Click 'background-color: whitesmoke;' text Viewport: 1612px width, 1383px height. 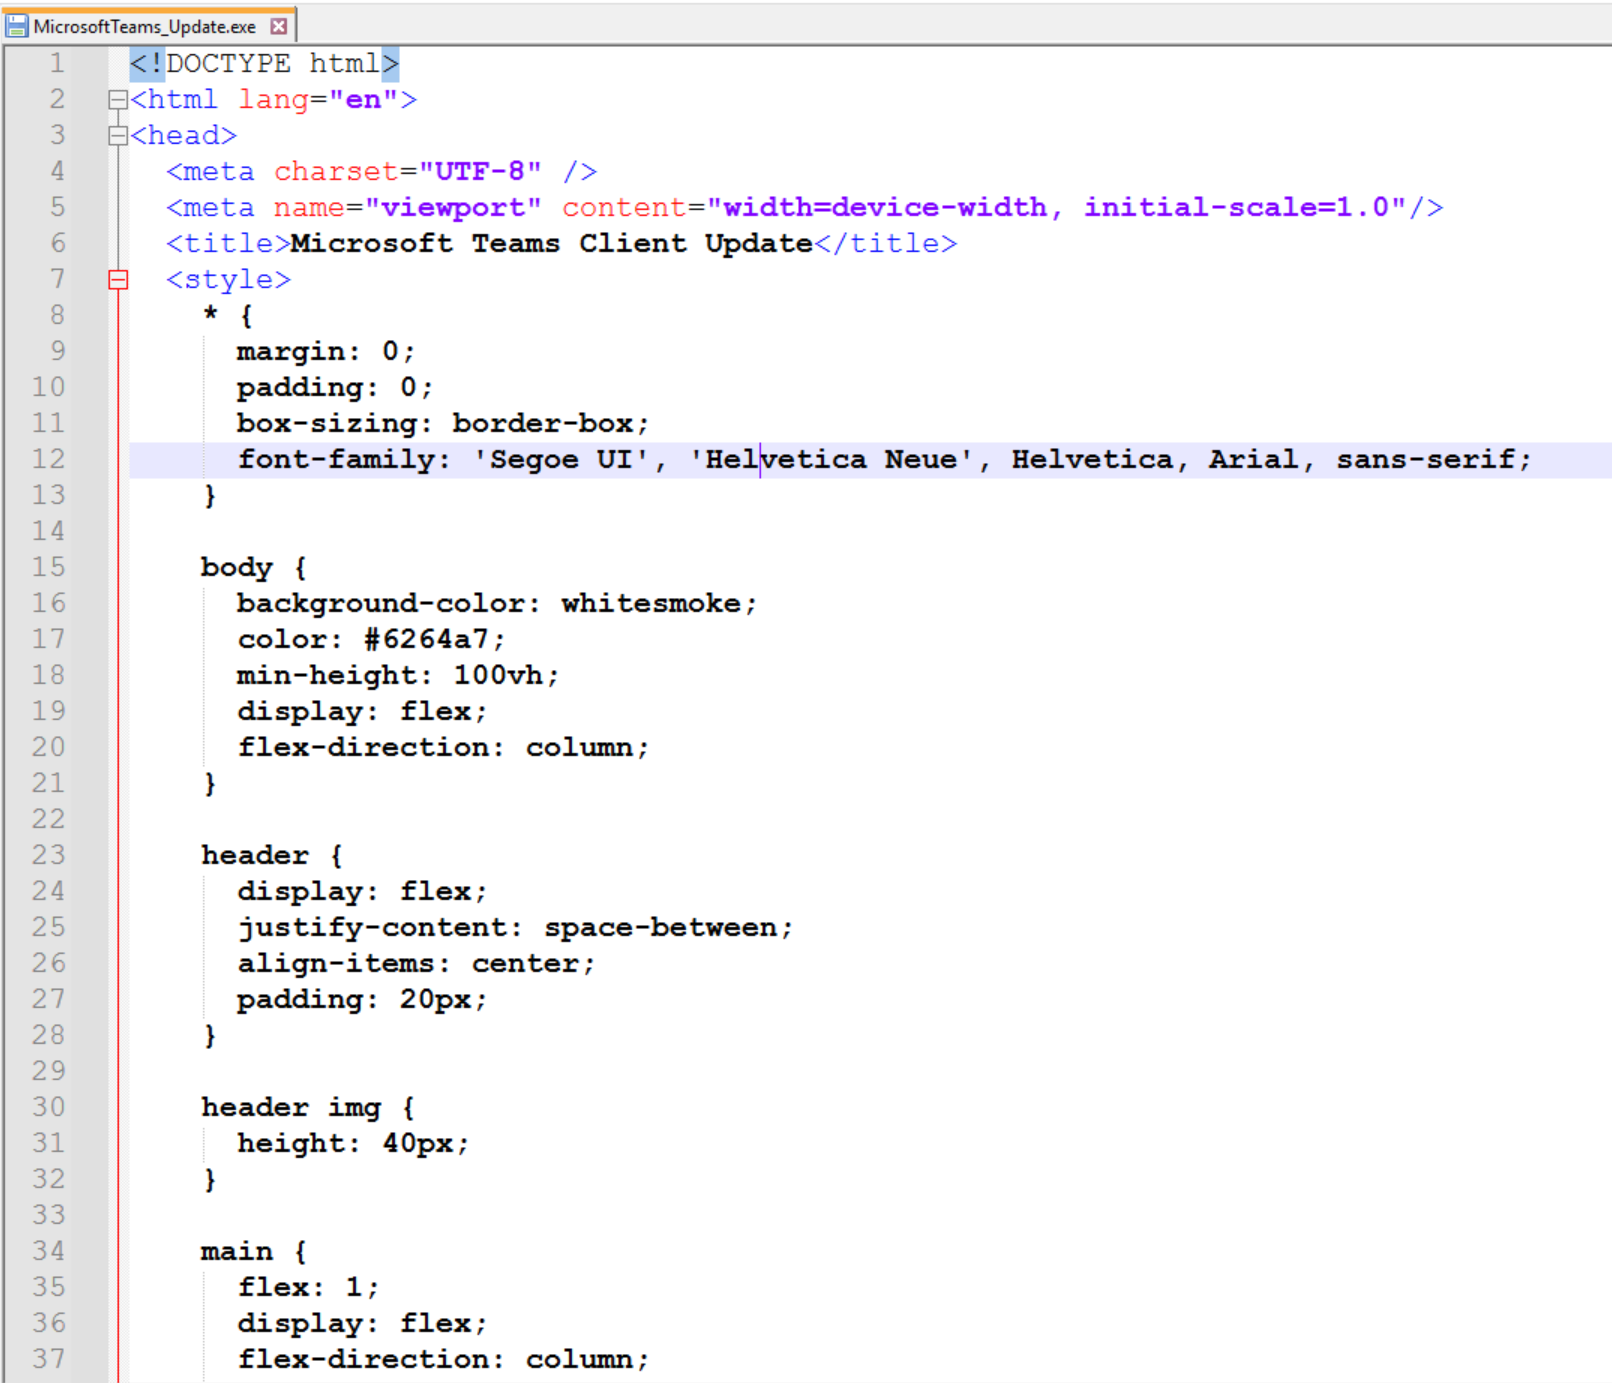[497, 603]
